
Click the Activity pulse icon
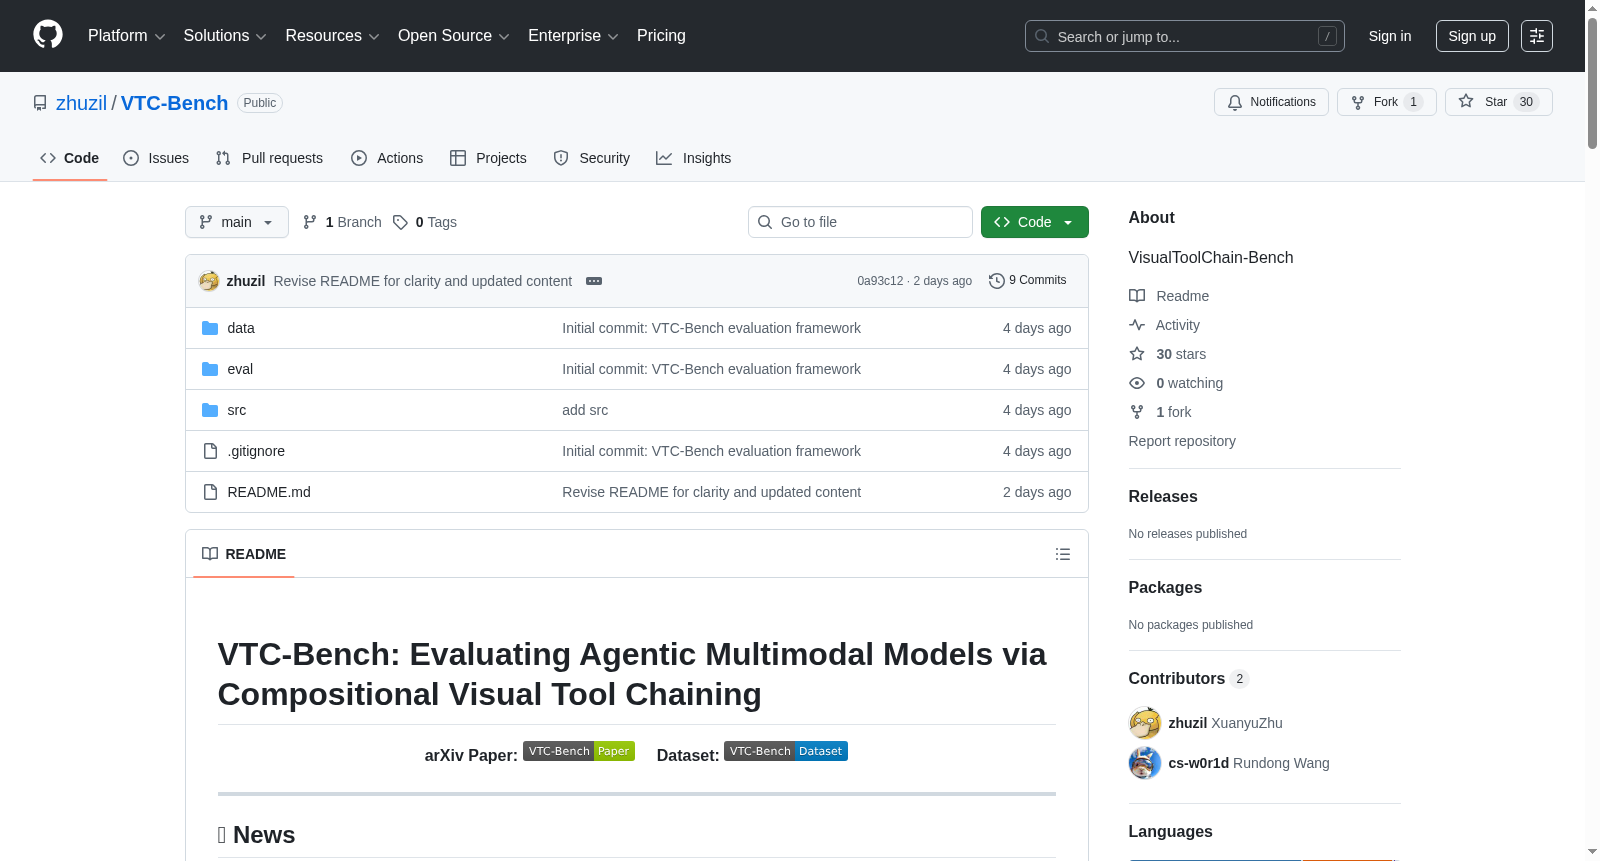coord(1137,325)
